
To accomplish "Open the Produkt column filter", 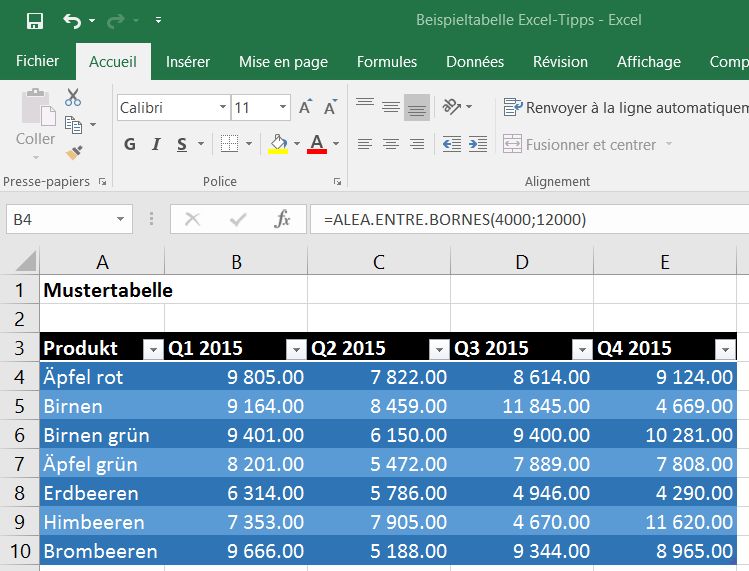I will tap(153, 350).
